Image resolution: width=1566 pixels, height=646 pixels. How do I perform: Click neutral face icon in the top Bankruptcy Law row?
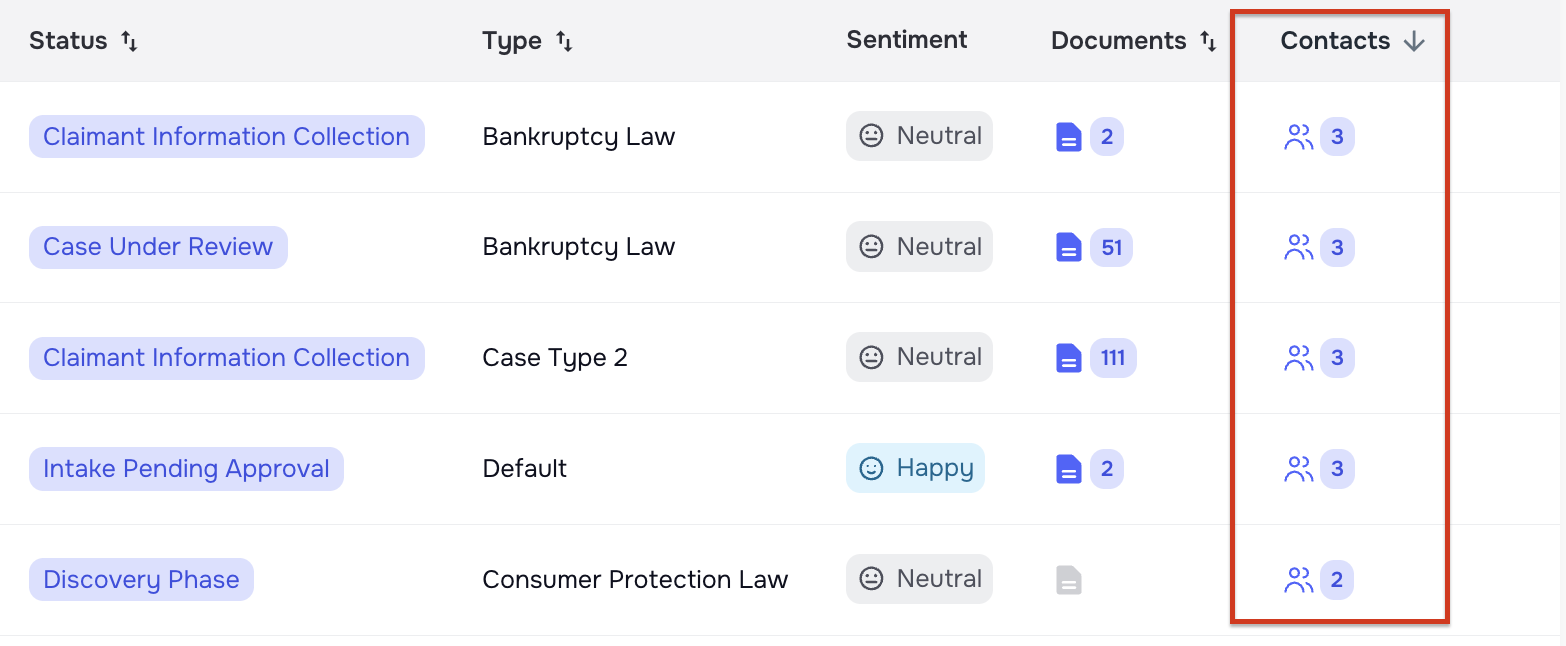click(872, 136)
